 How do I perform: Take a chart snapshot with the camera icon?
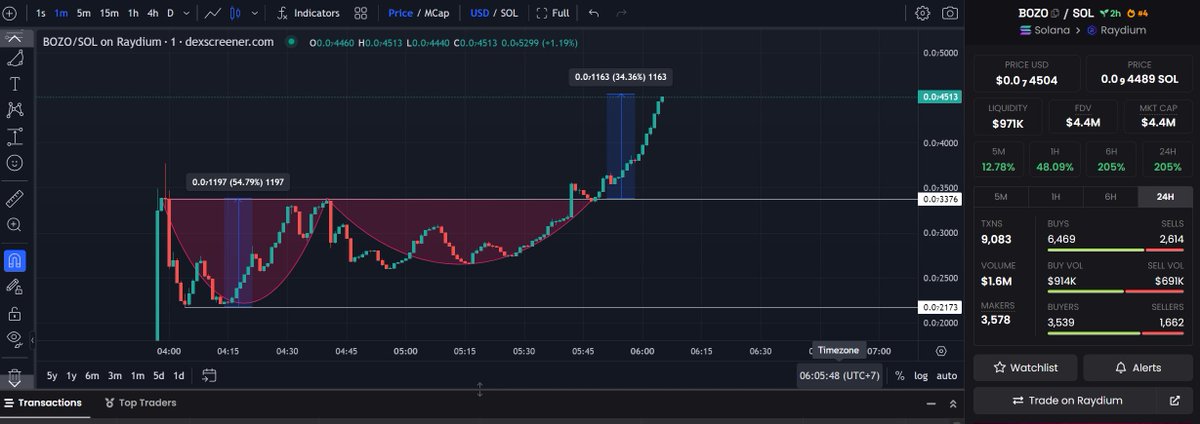950,13
